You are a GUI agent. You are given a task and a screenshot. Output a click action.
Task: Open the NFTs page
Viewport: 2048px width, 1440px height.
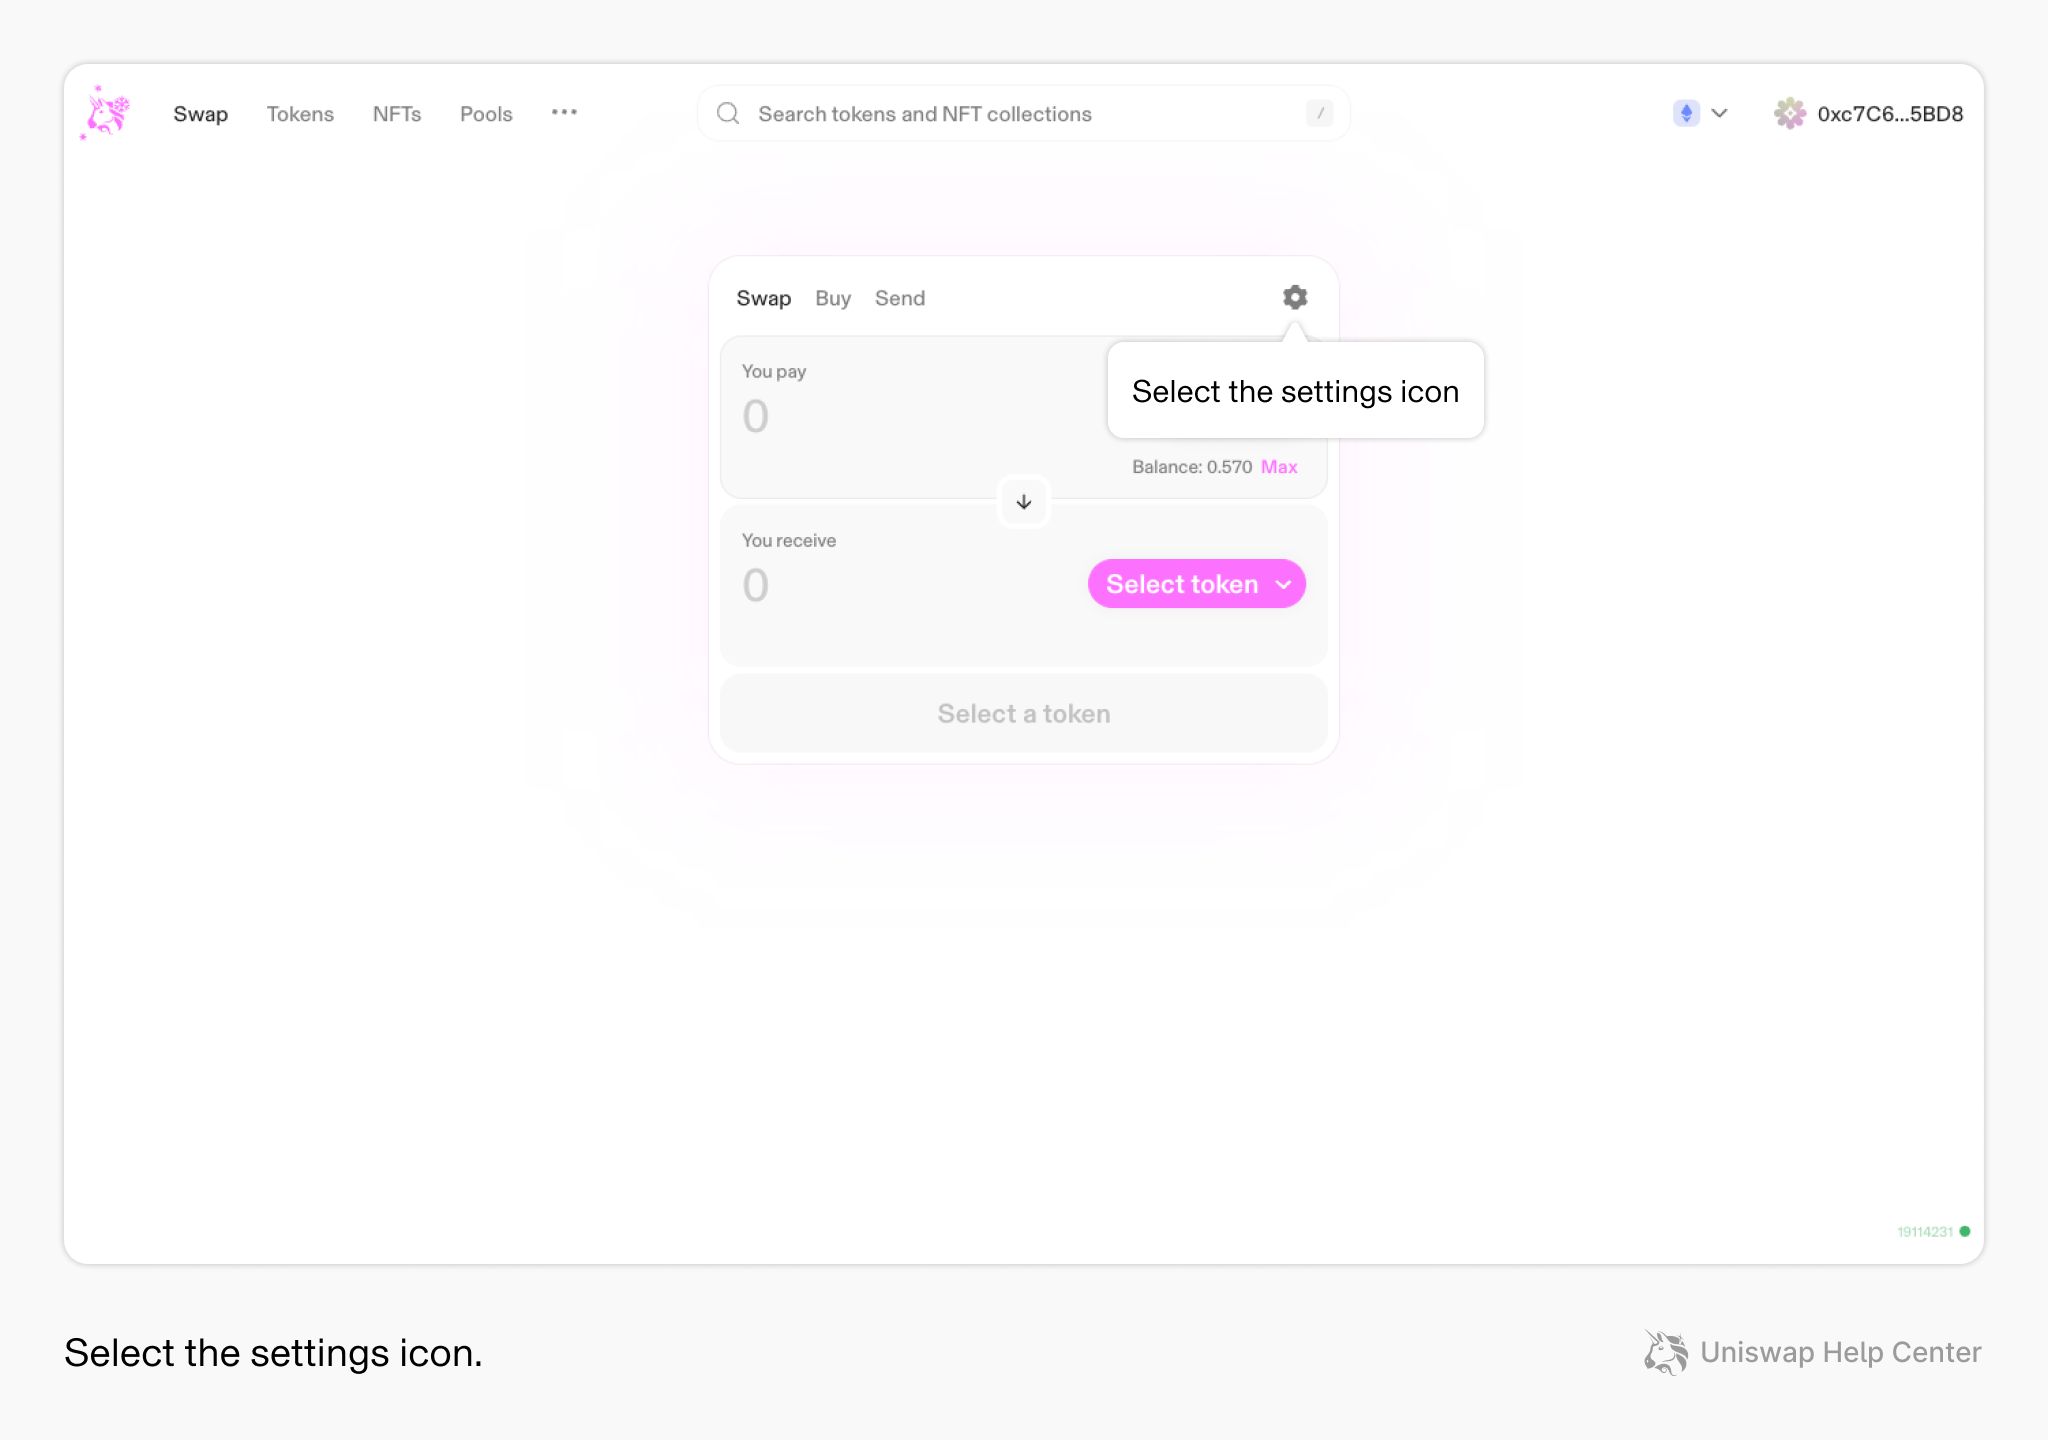[x=397, y=114]
